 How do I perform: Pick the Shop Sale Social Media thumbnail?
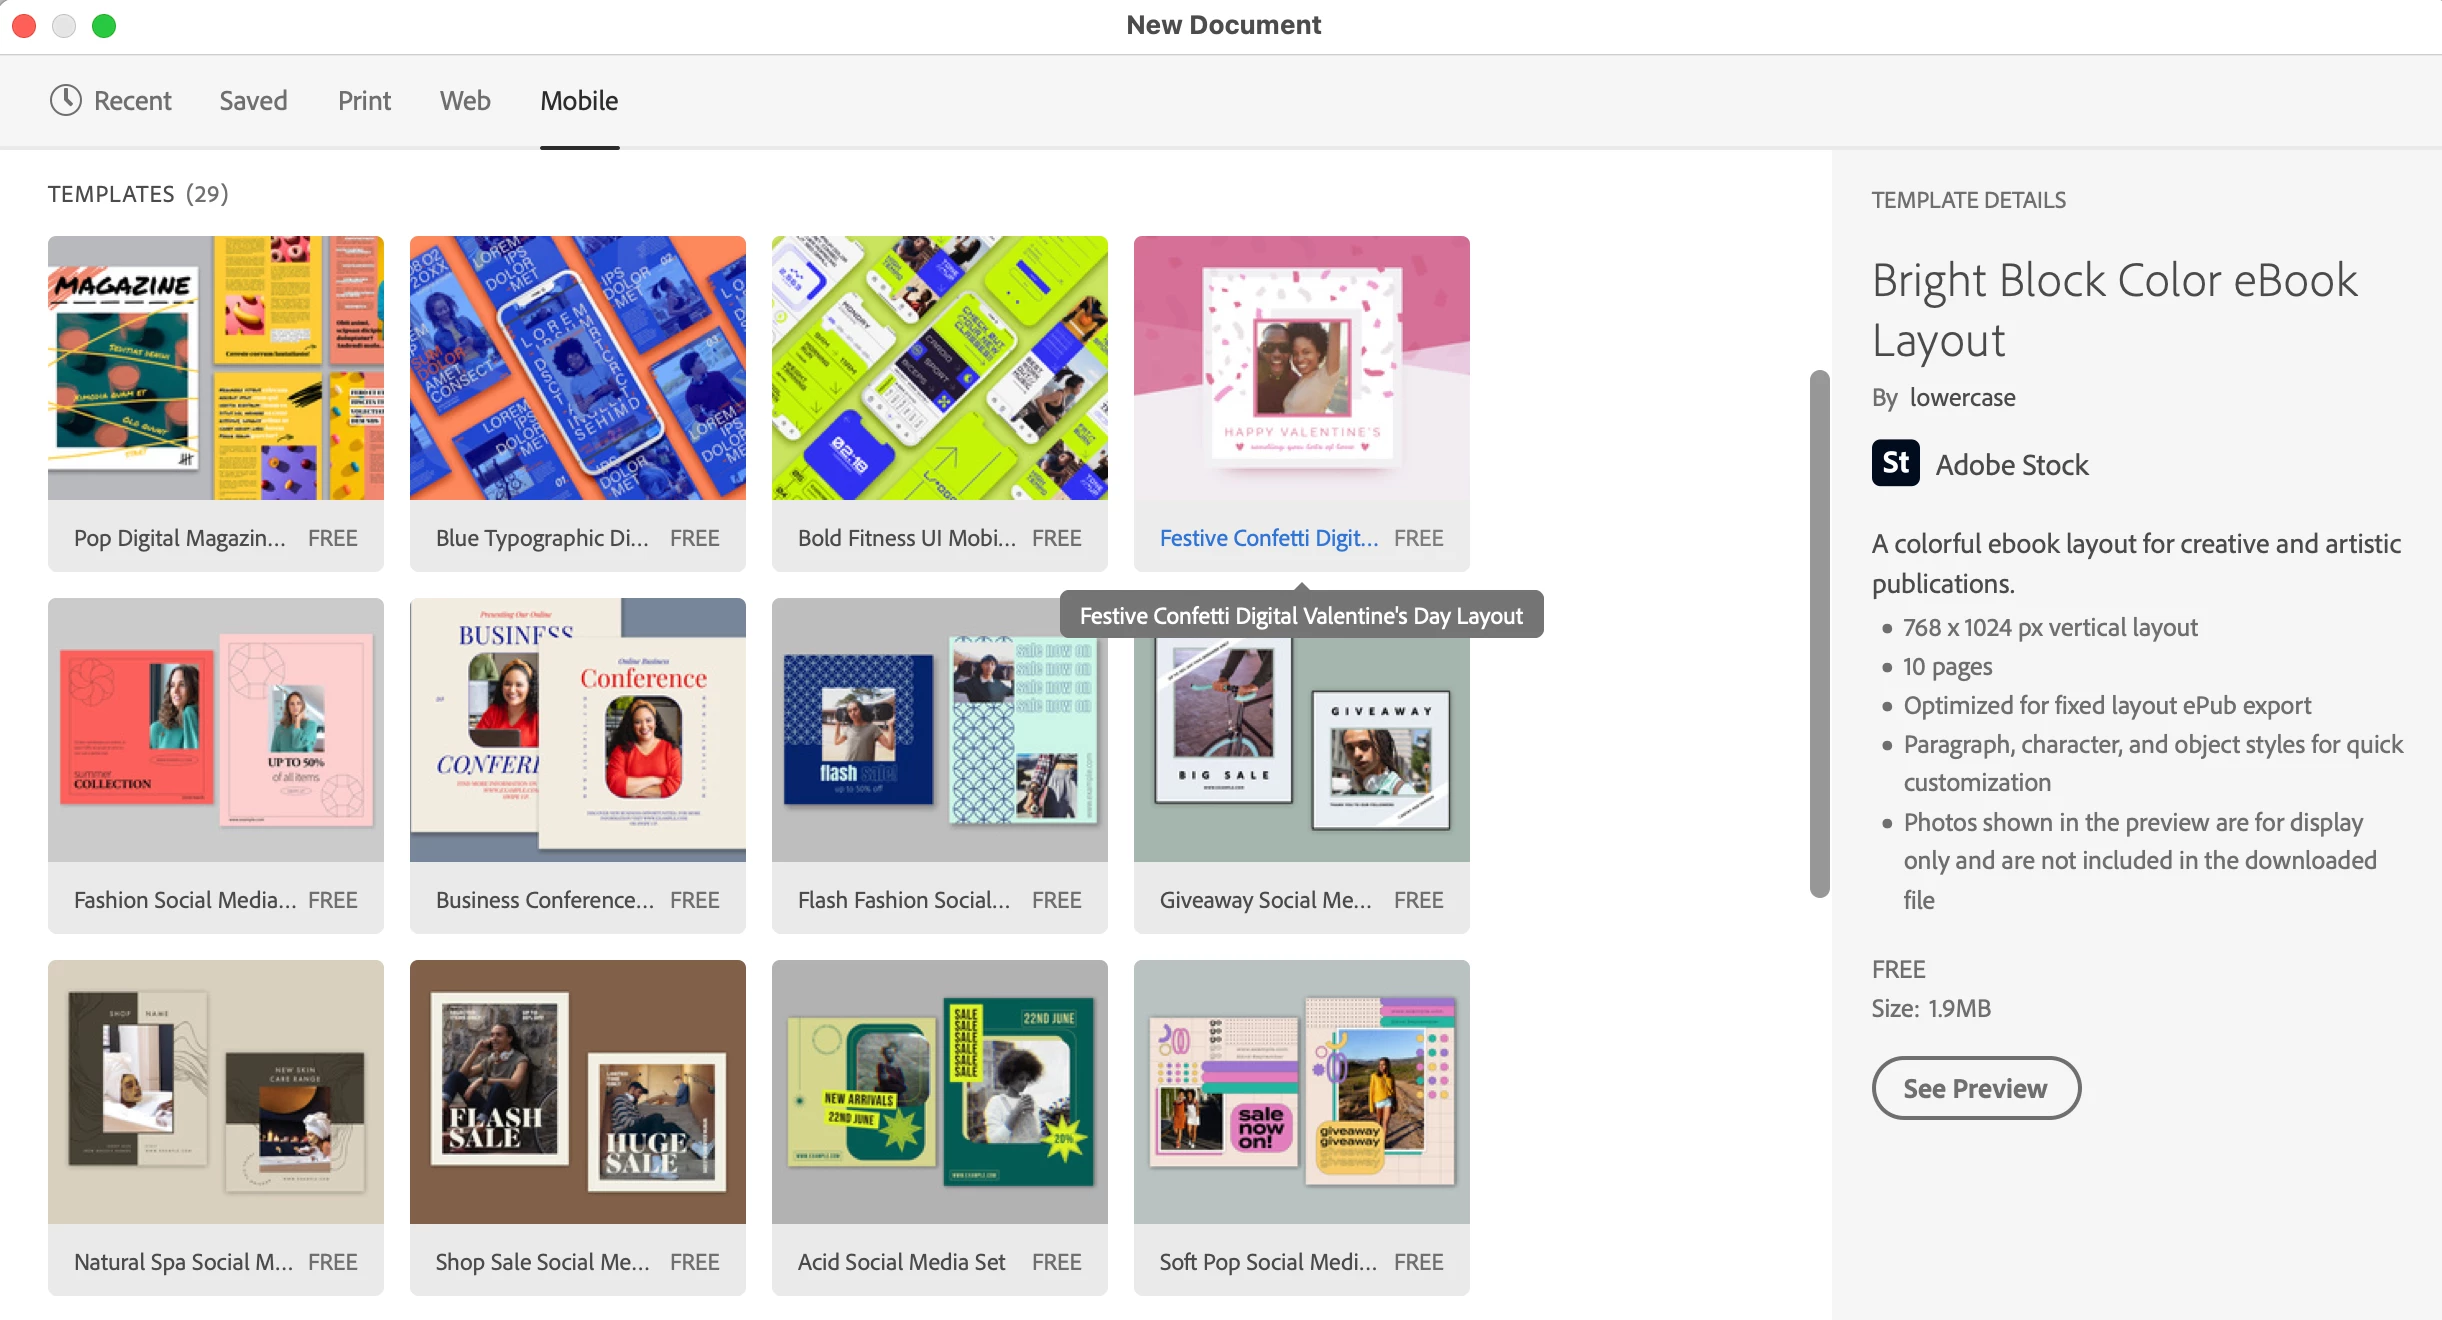coord(578,1092)
